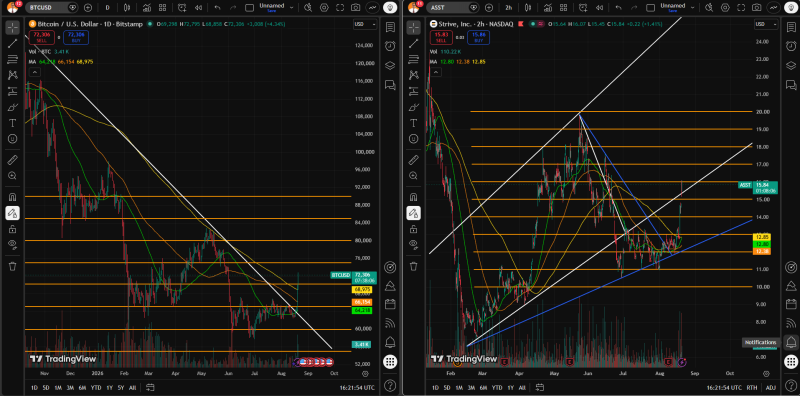Hide all drawings with eye icon on ASST
This screenshot has width=800, height=396.
point(414,244)
